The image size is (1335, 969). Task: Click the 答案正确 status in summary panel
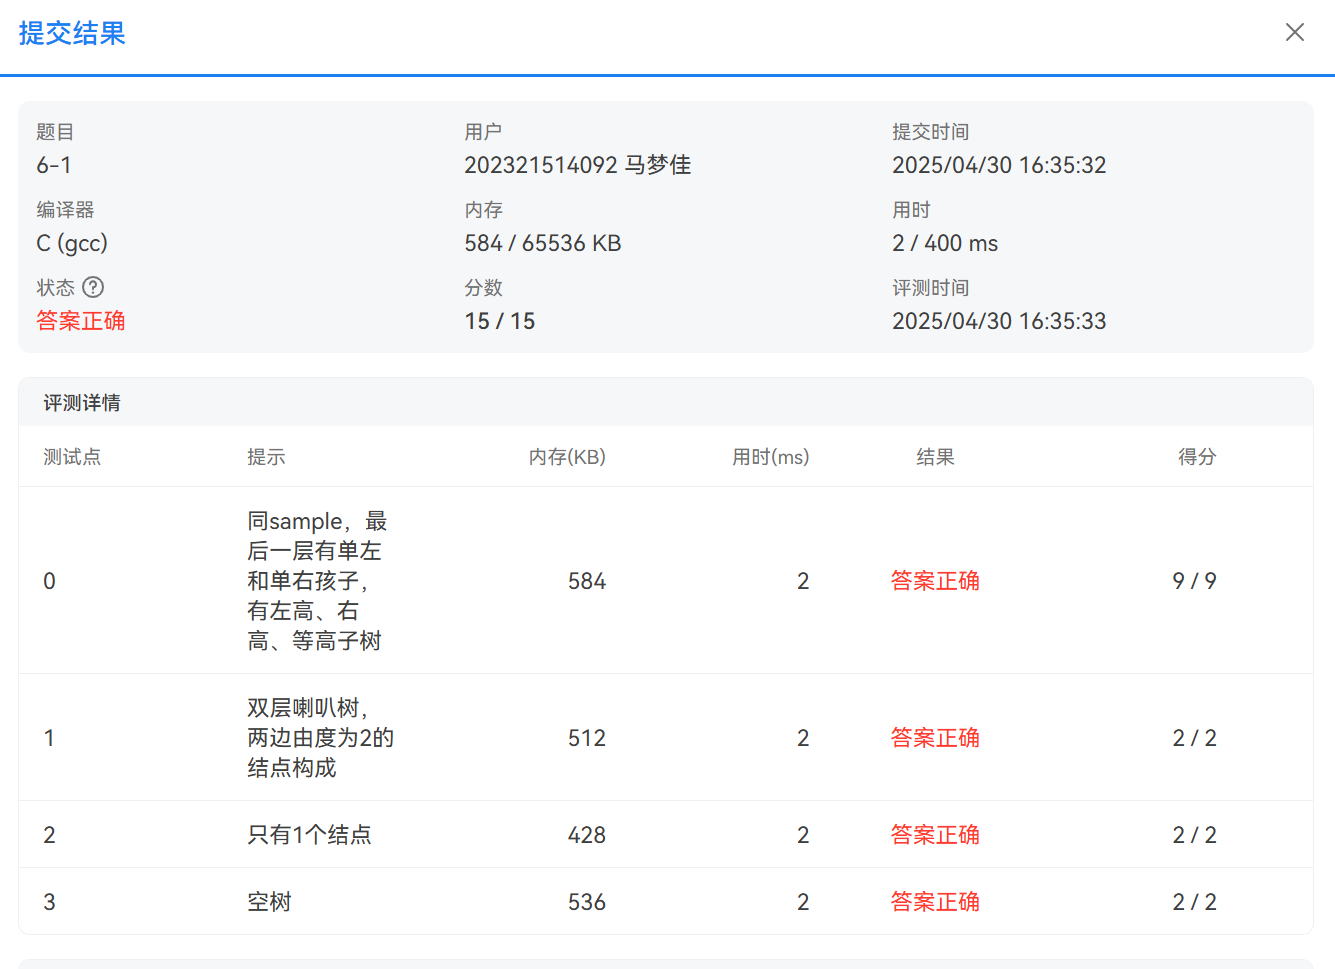point(80,321)
